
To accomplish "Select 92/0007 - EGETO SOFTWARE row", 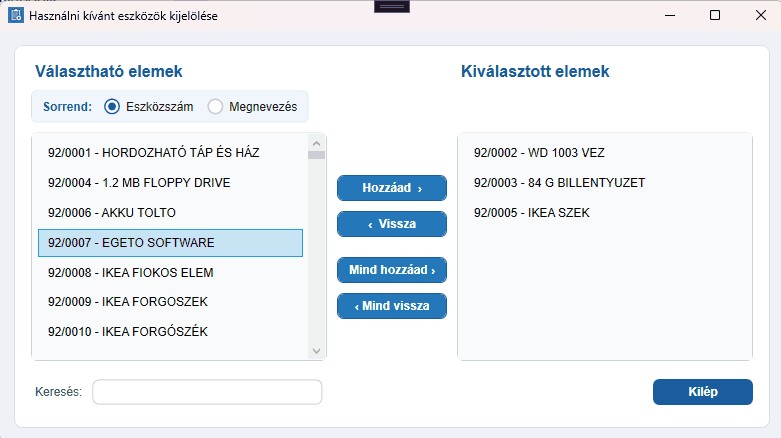I will point(170,243).
